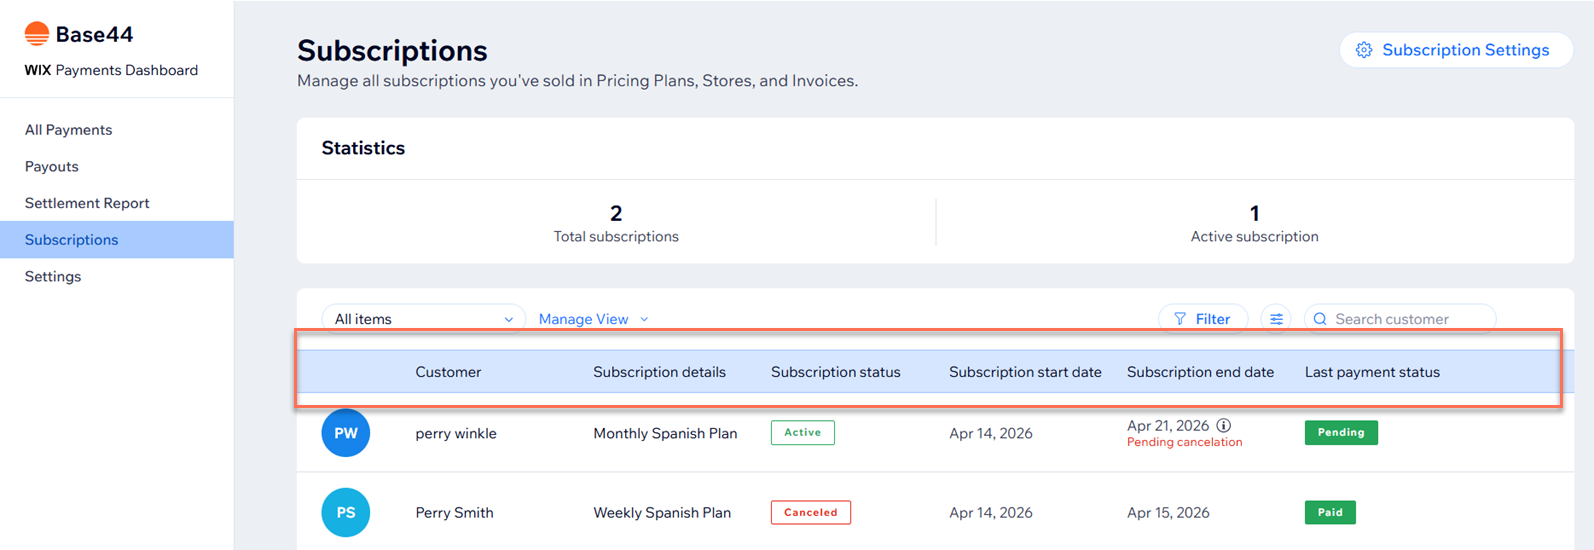The image size is (1594, 550).
Task: Click the PW customer avatar
Action: (345, 433)
